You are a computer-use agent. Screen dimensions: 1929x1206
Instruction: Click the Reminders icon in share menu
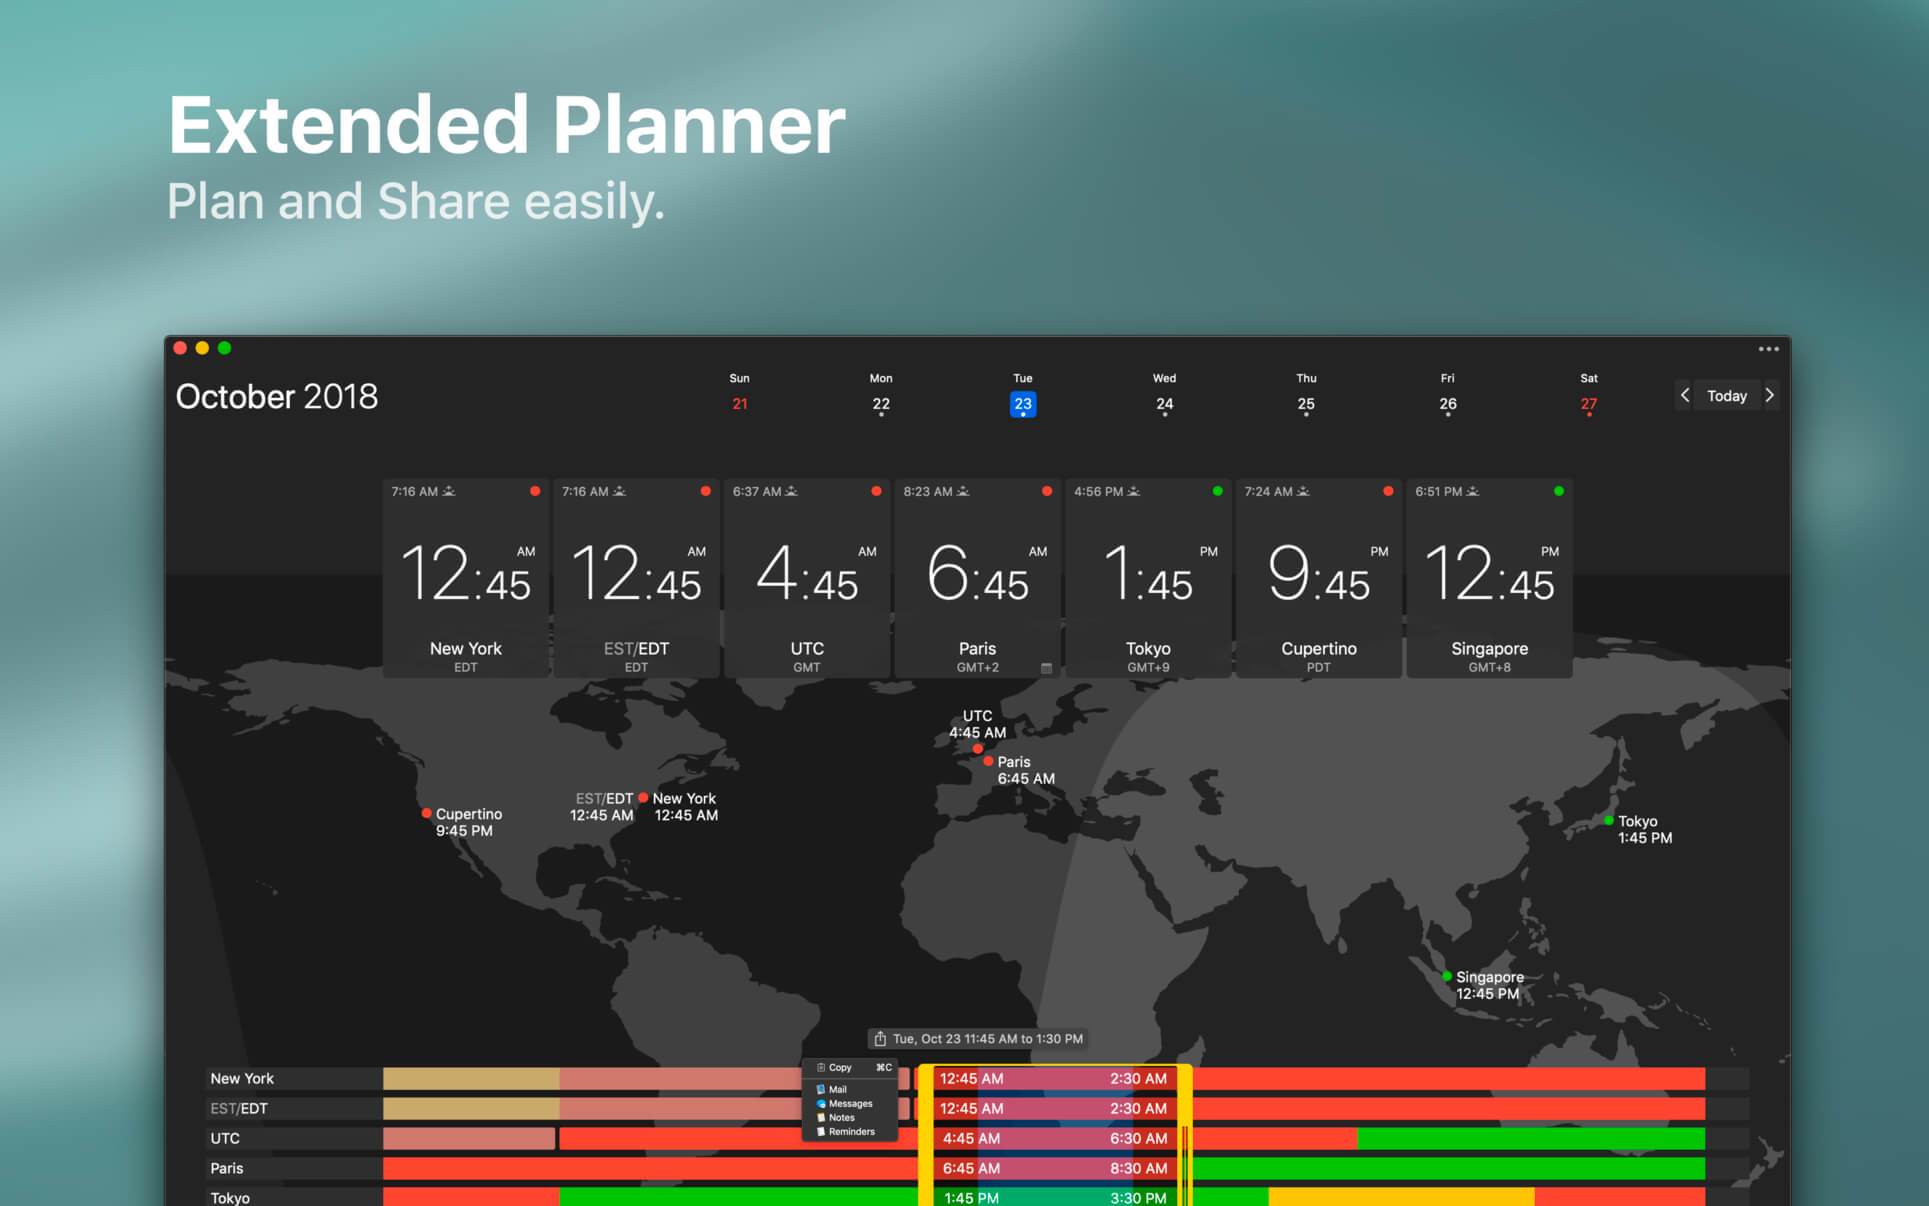[x=822, y=1132]
